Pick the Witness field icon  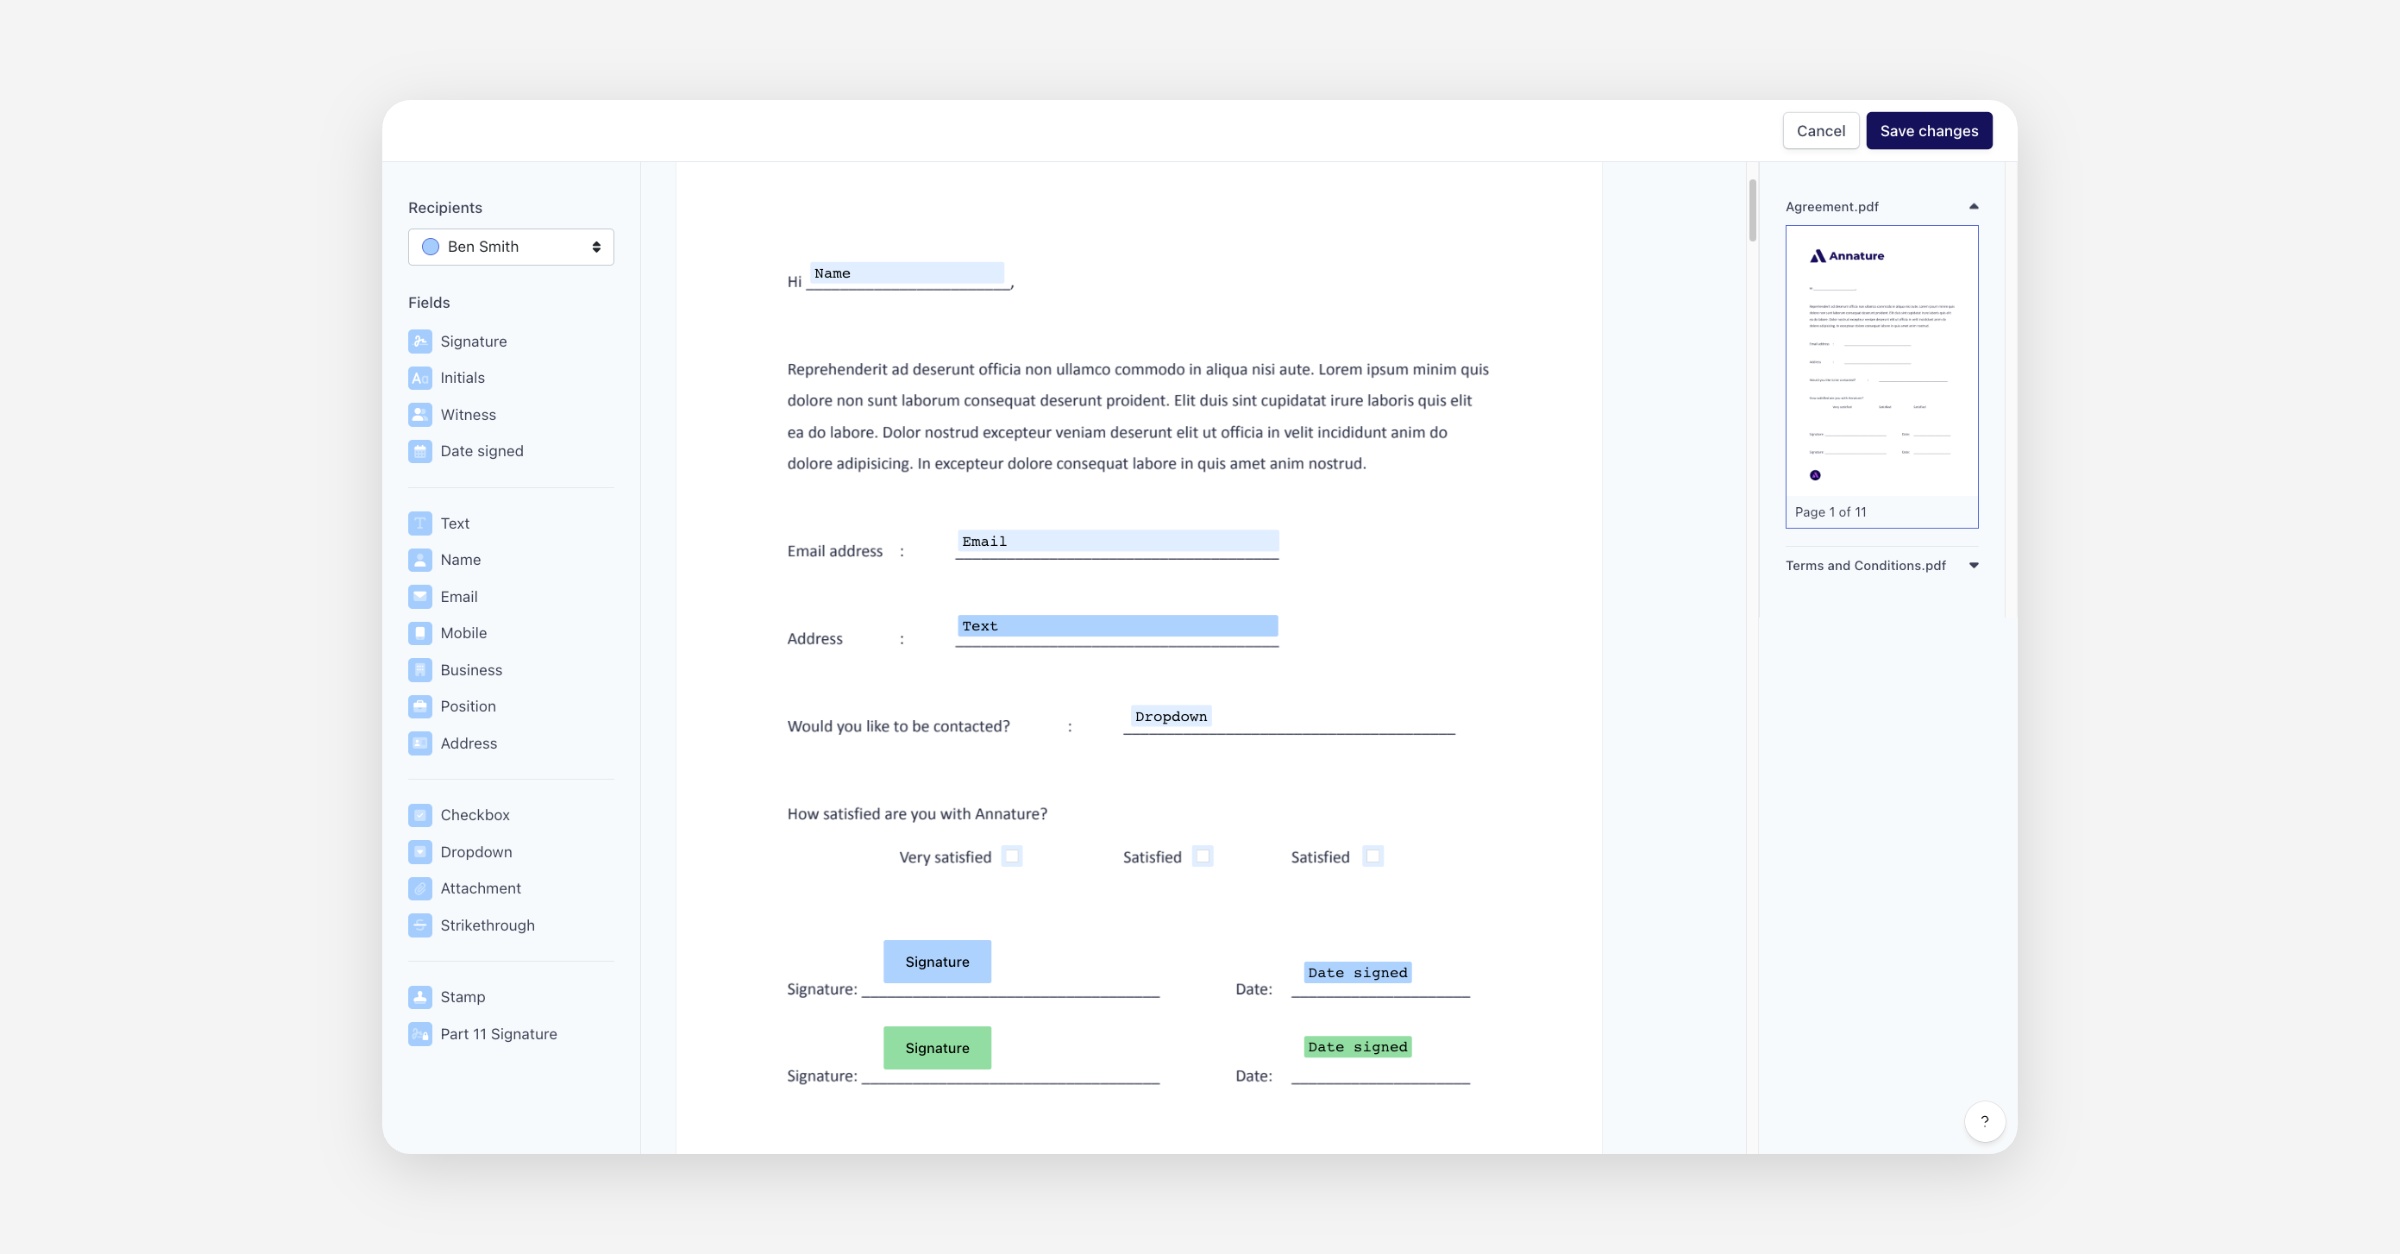pos(420,414)
